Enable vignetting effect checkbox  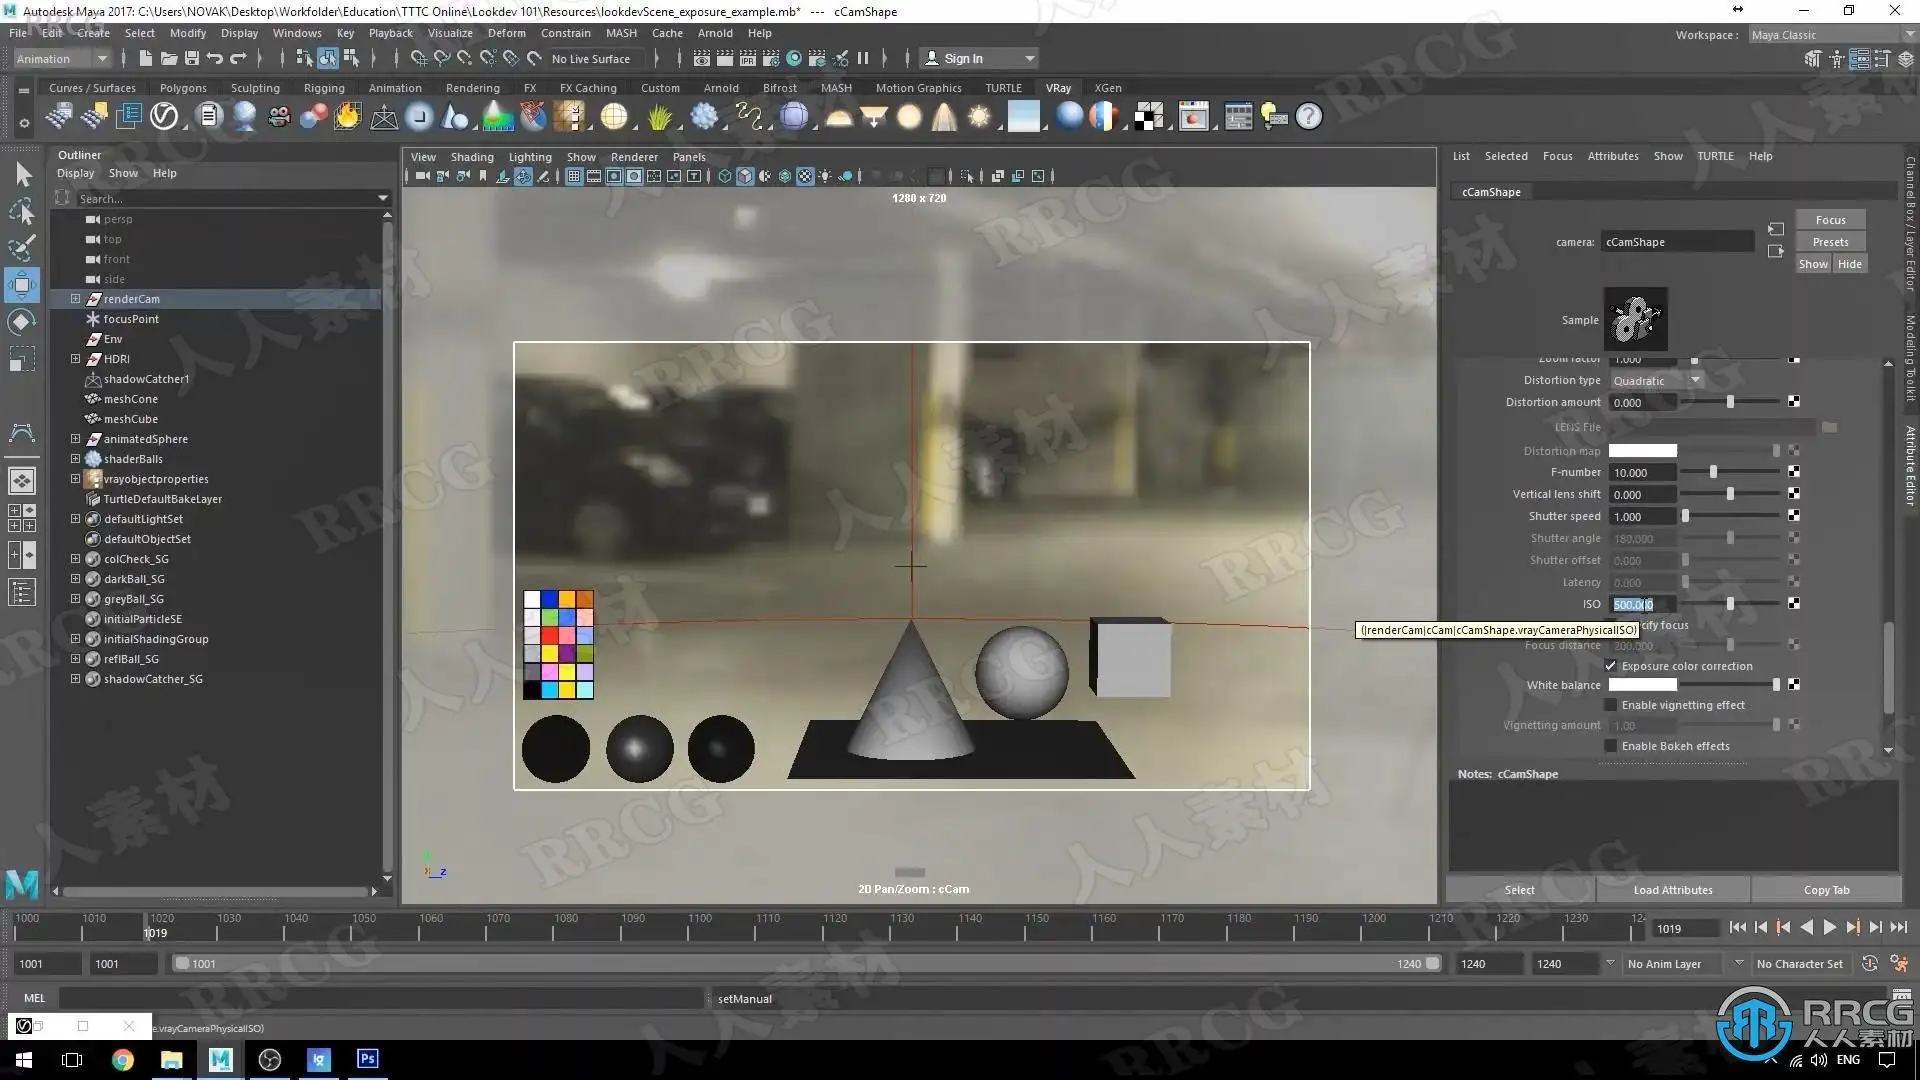tap(1610, 705)
